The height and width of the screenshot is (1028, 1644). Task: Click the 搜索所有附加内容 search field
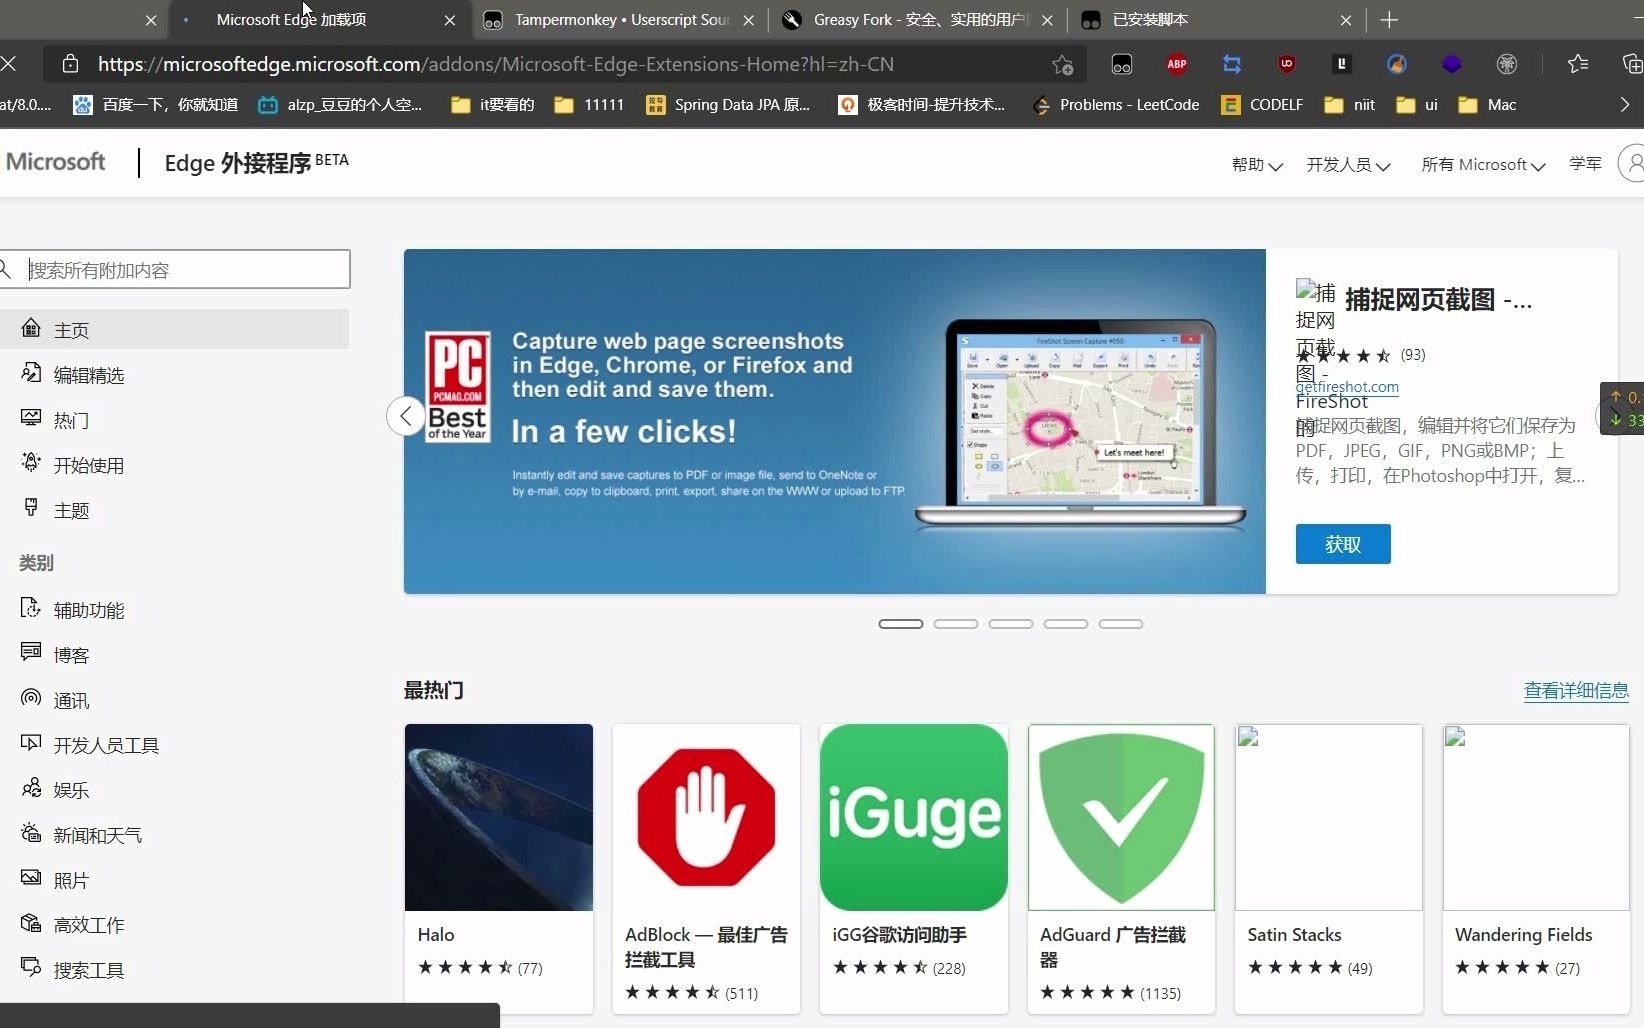tap(175, 270)
